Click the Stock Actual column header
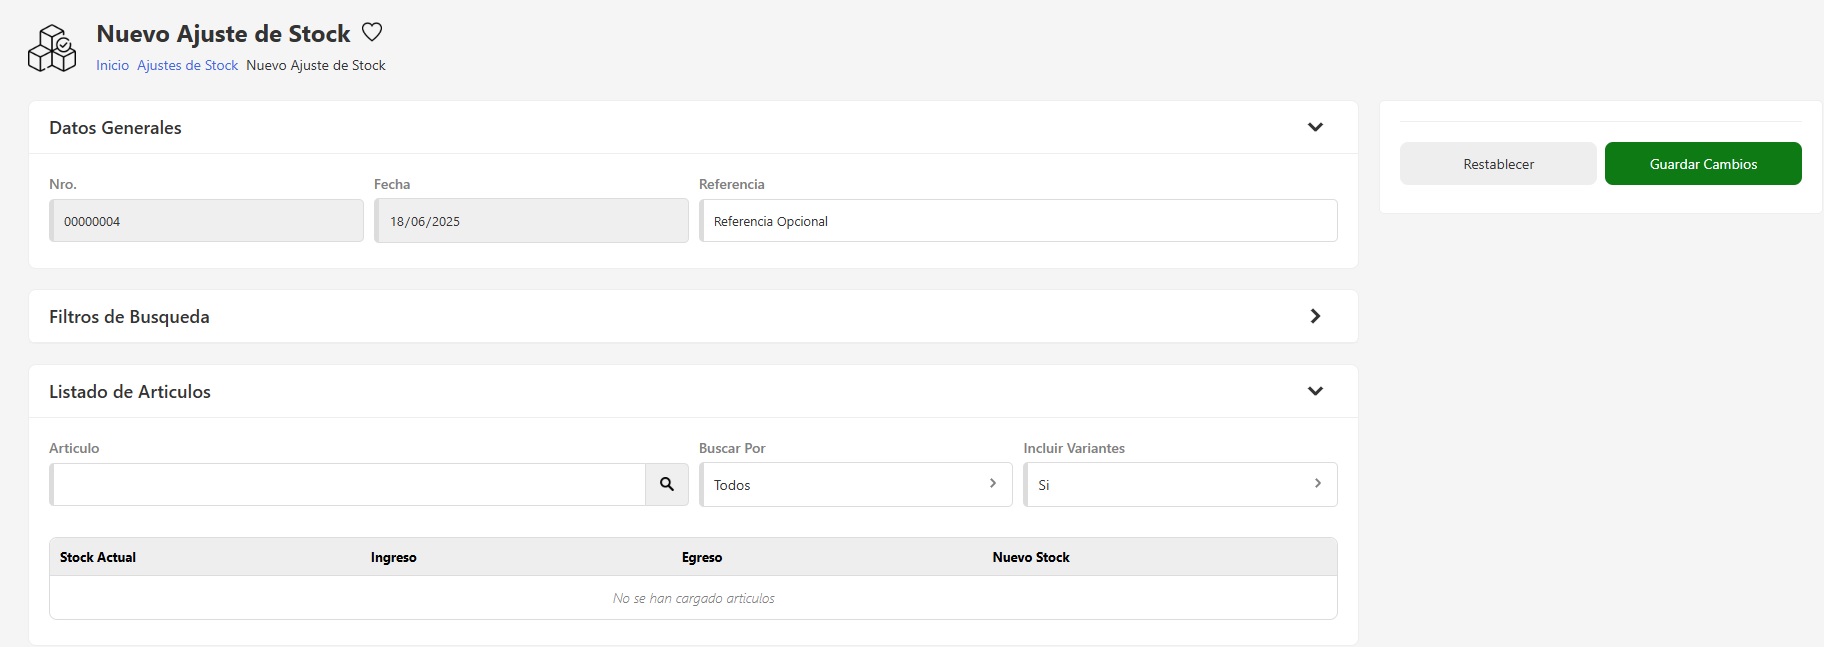 click(98, 557)
